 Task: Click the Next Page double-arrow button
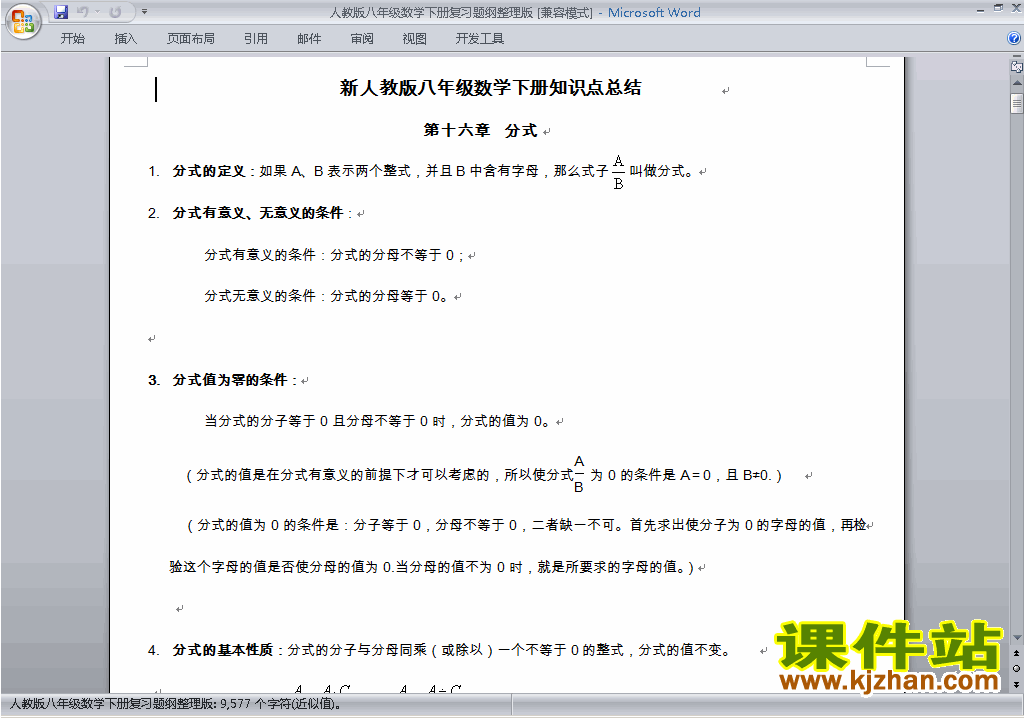(1017, 684)
